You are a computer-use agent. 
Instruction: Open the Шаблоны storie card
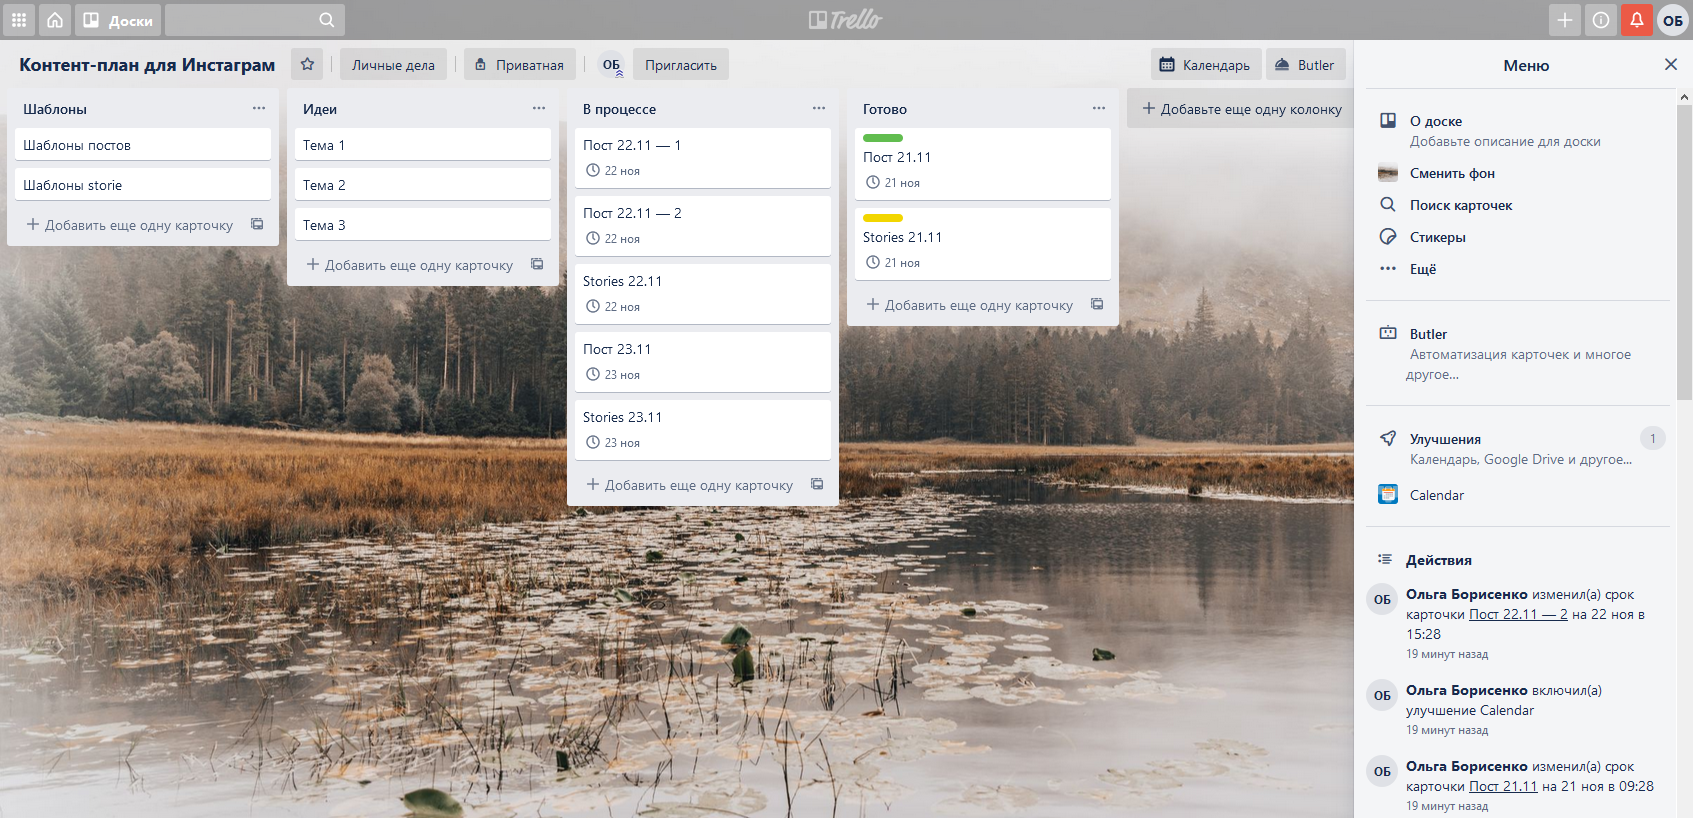[x=143, y=184]
